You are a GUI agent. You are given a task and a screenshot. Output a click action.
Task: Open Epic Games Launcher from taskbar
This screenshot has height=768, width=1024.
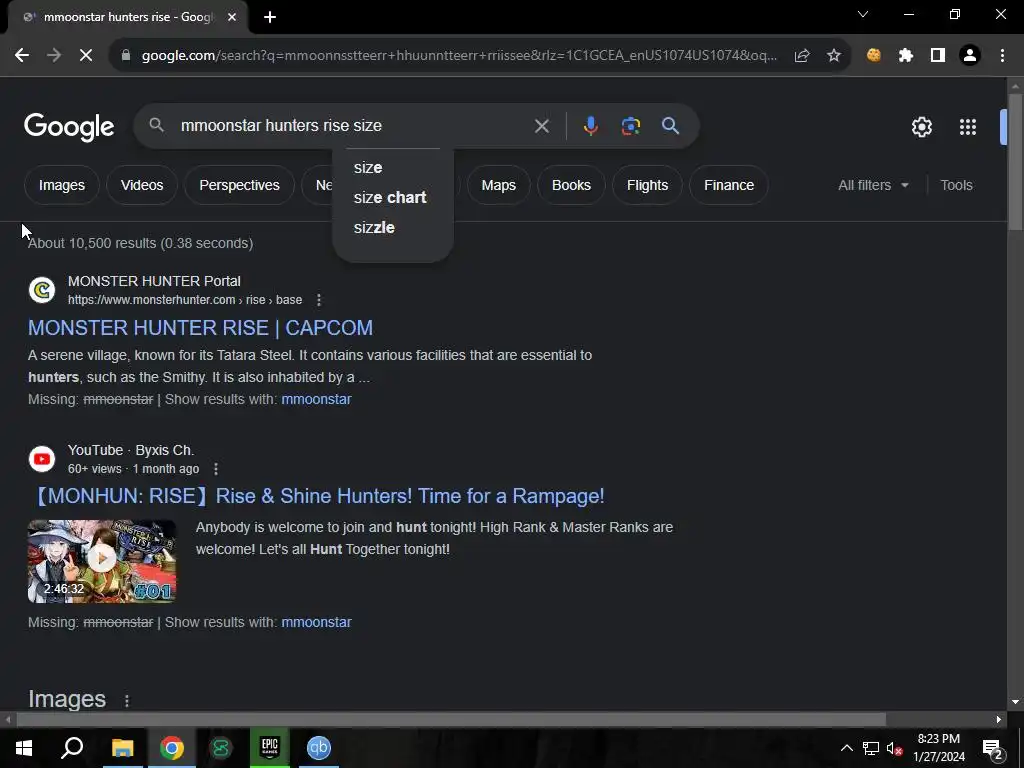tap(270, 748)
